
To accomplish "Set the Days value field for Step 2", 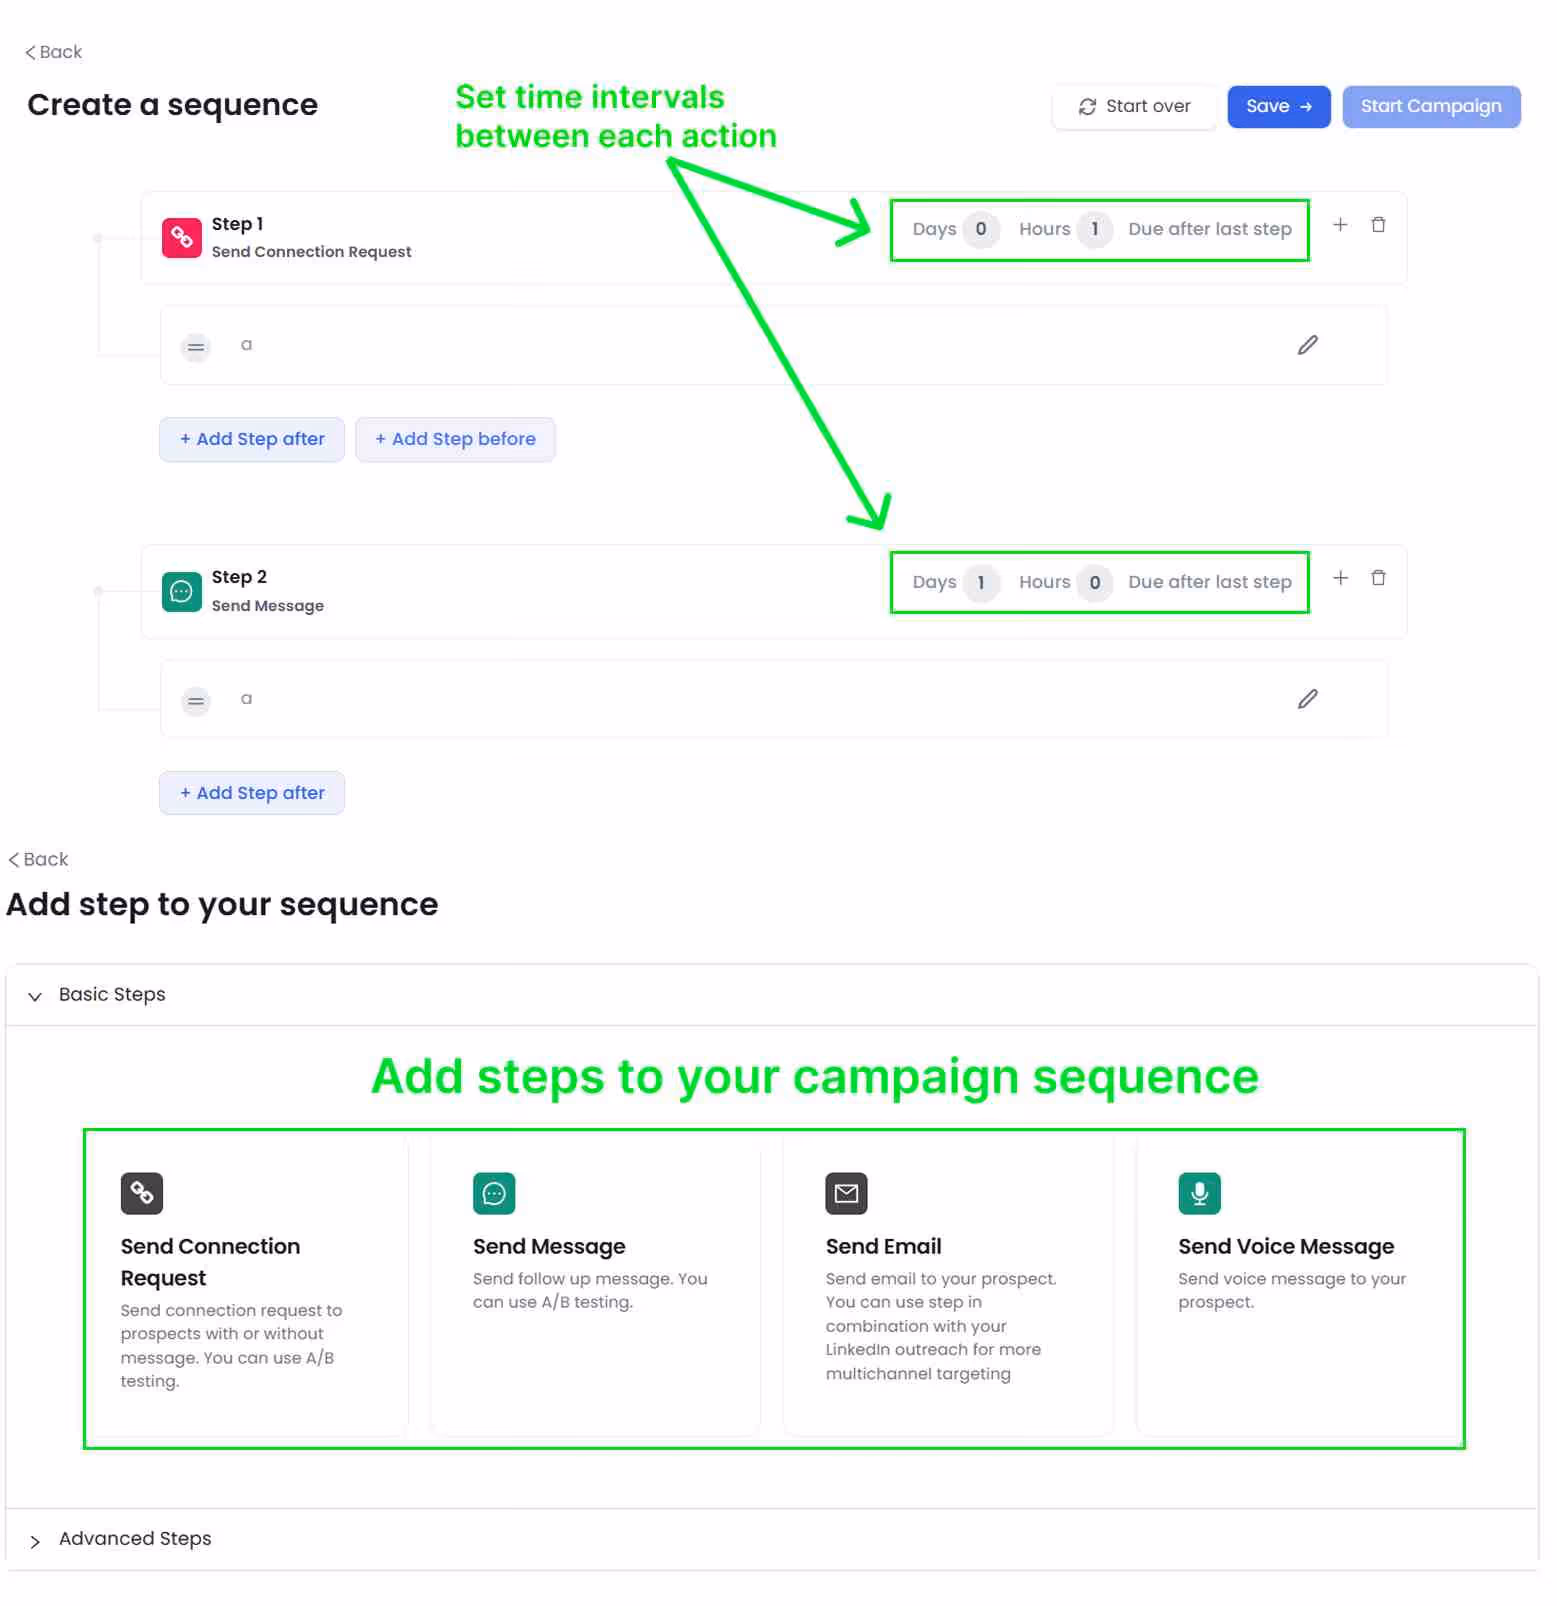I will pyautogui.click(x=981, y=582).
